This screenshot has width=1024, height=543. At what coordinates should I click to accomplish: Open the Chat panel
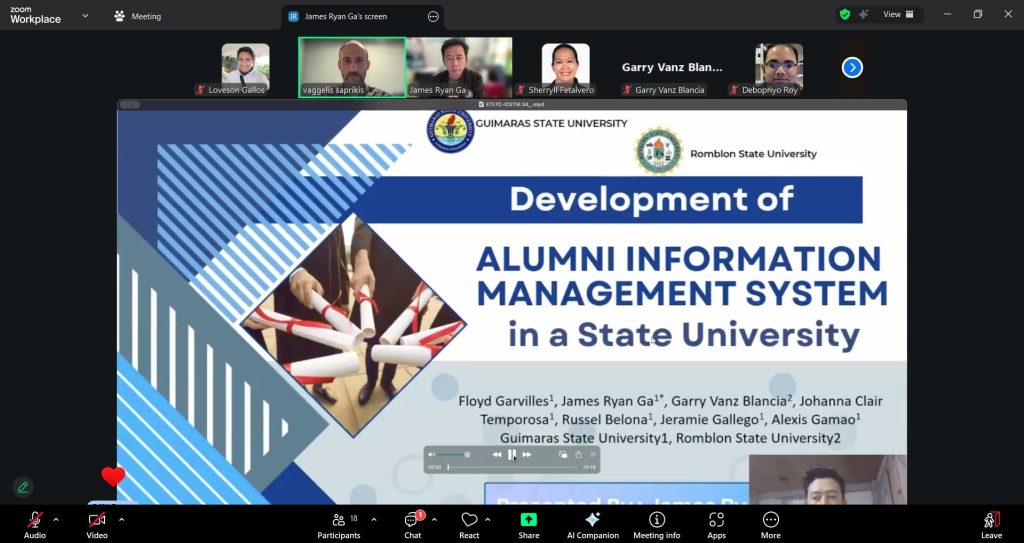click(x=412, y=522)
